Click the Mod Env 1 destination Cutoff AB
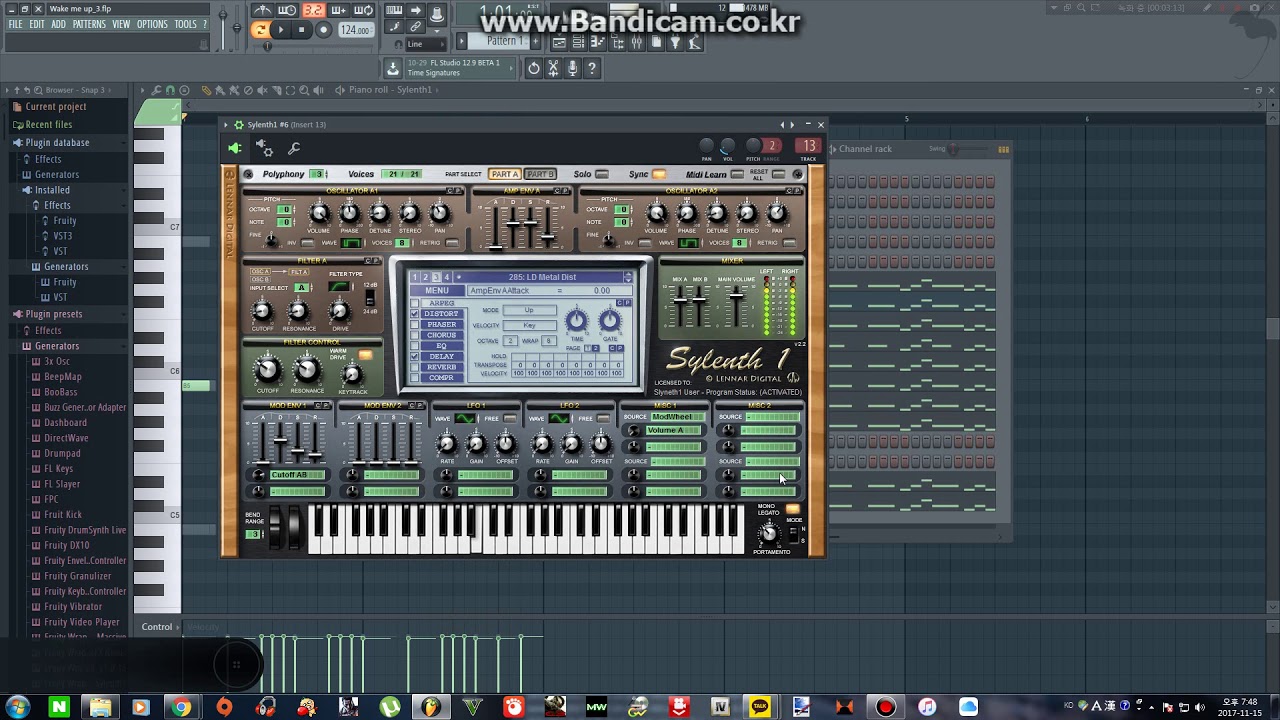This screenshot has width=1280, height=720. (x=297, y=475)
